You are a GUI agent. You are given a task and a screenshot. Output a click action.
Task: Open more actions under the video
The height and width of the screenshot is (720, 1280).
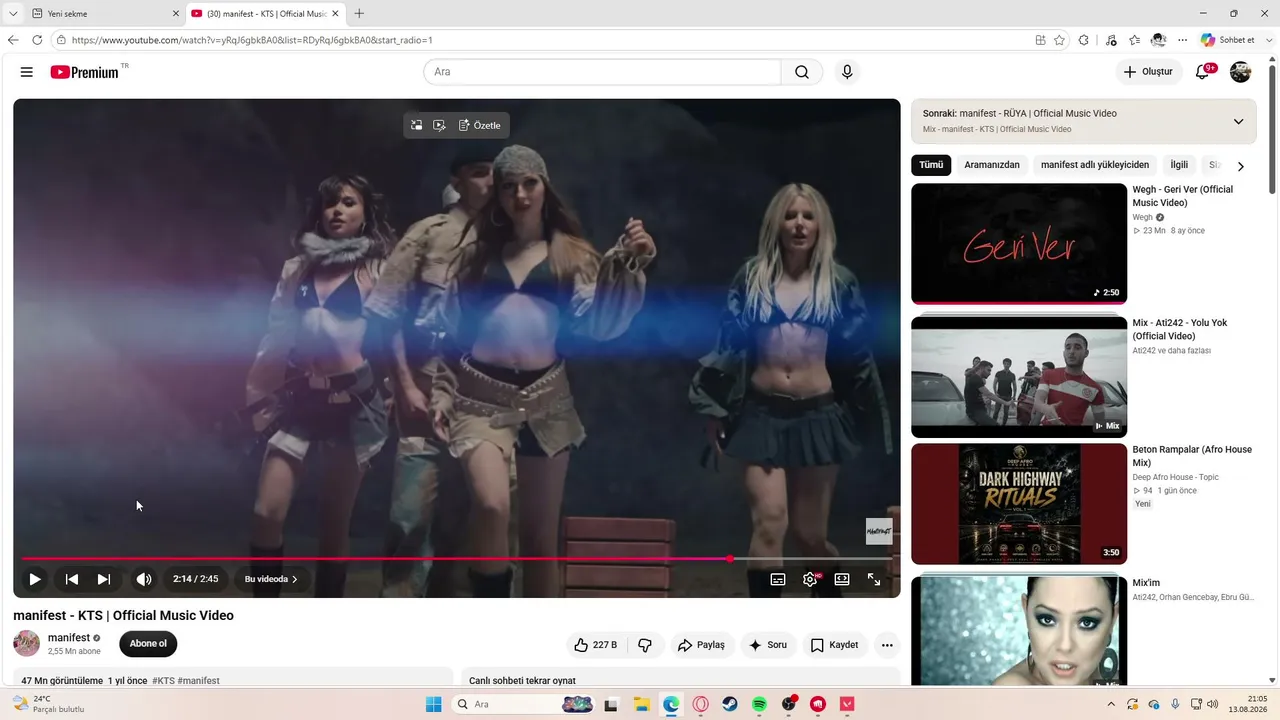887,645
